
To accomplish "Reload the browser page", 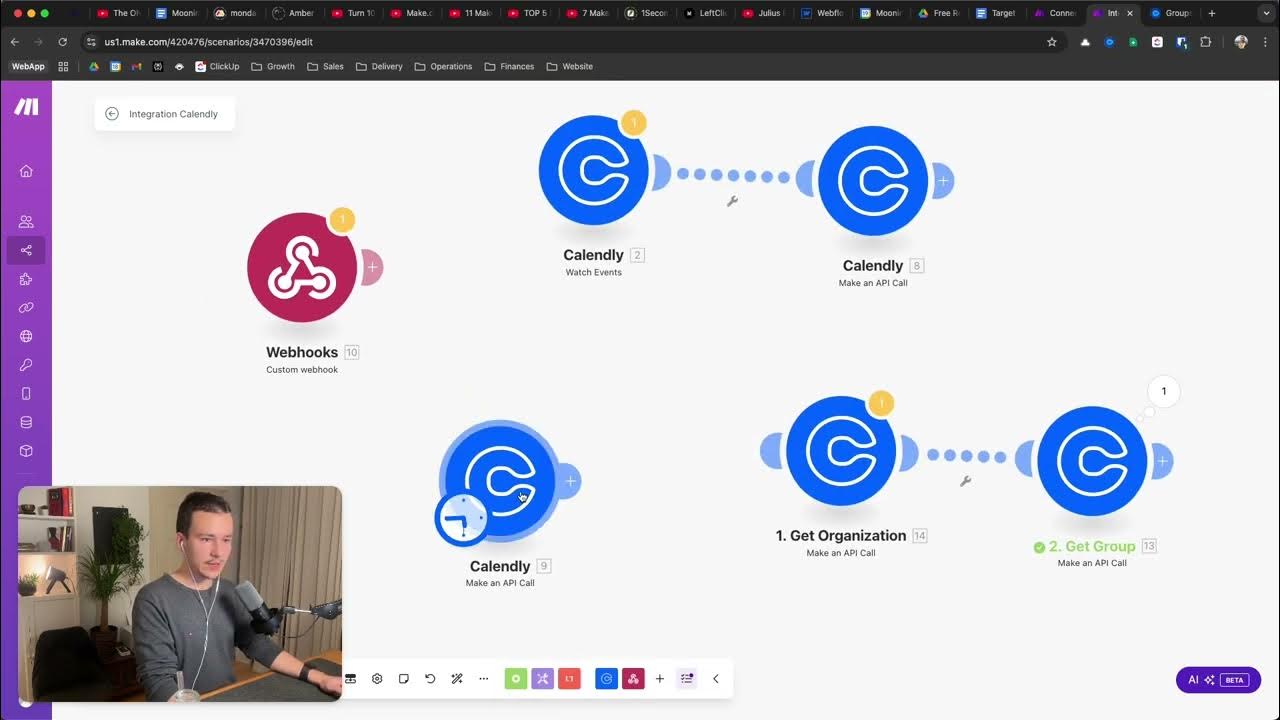I will click(62, 42).
